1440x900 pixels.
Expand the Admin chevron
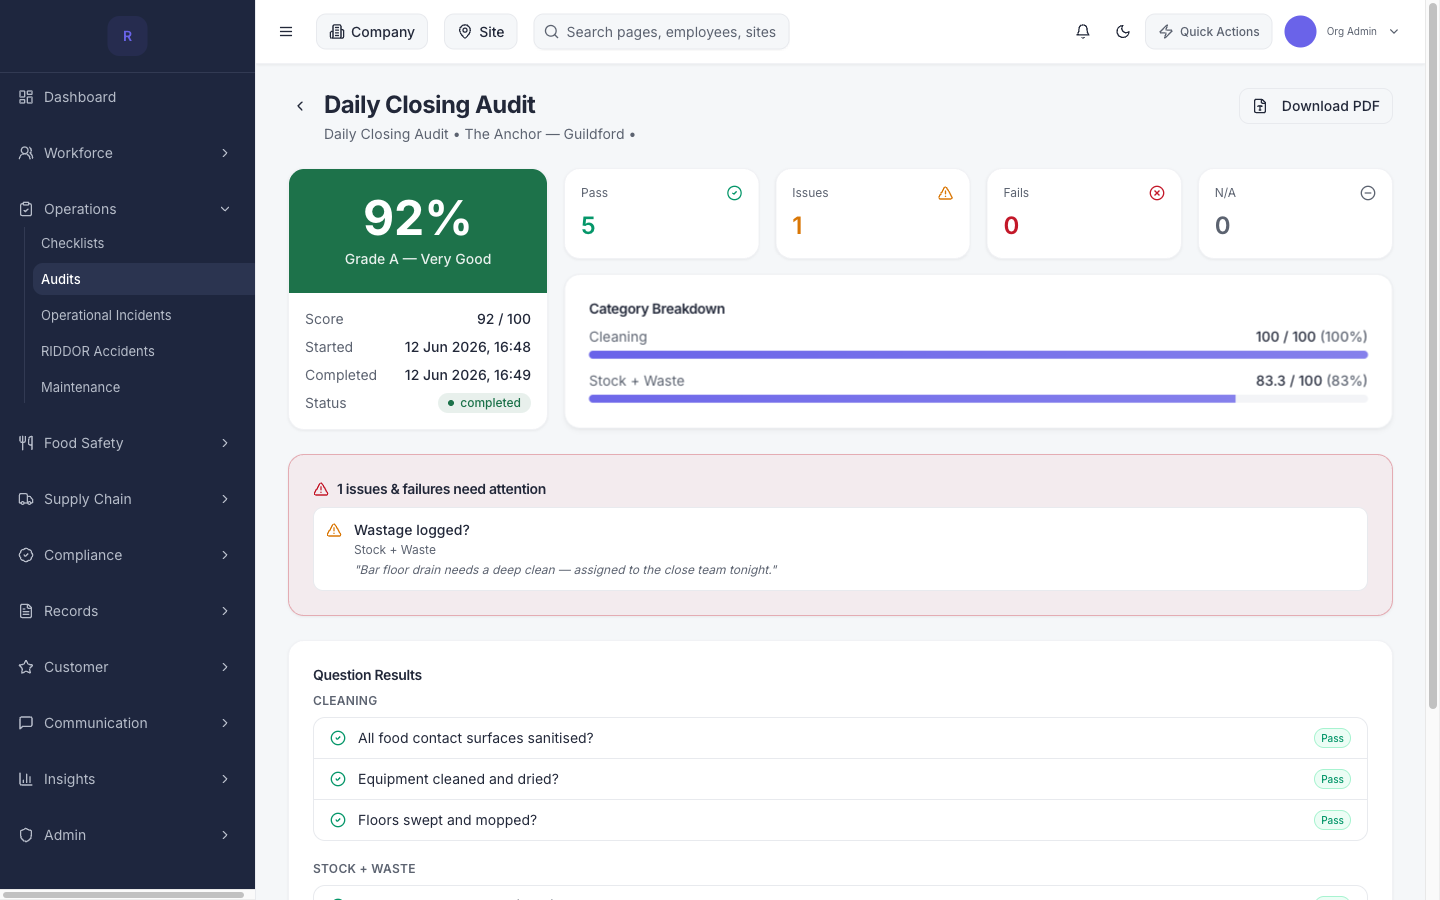[x=225, y=835]
